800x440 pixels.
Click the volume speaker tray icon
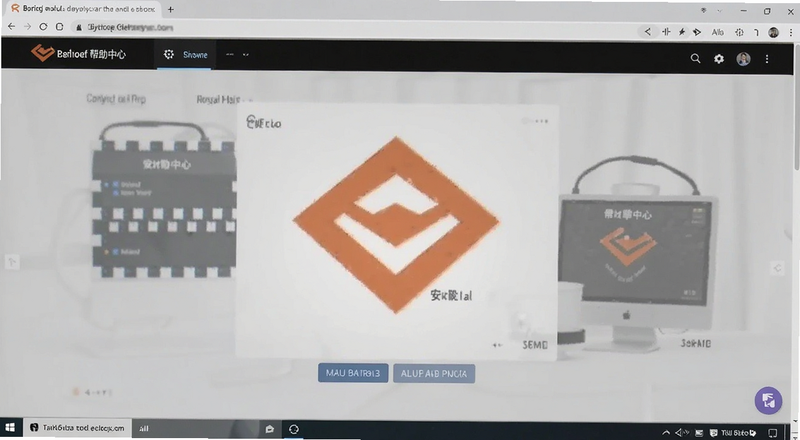coord(681,433)
